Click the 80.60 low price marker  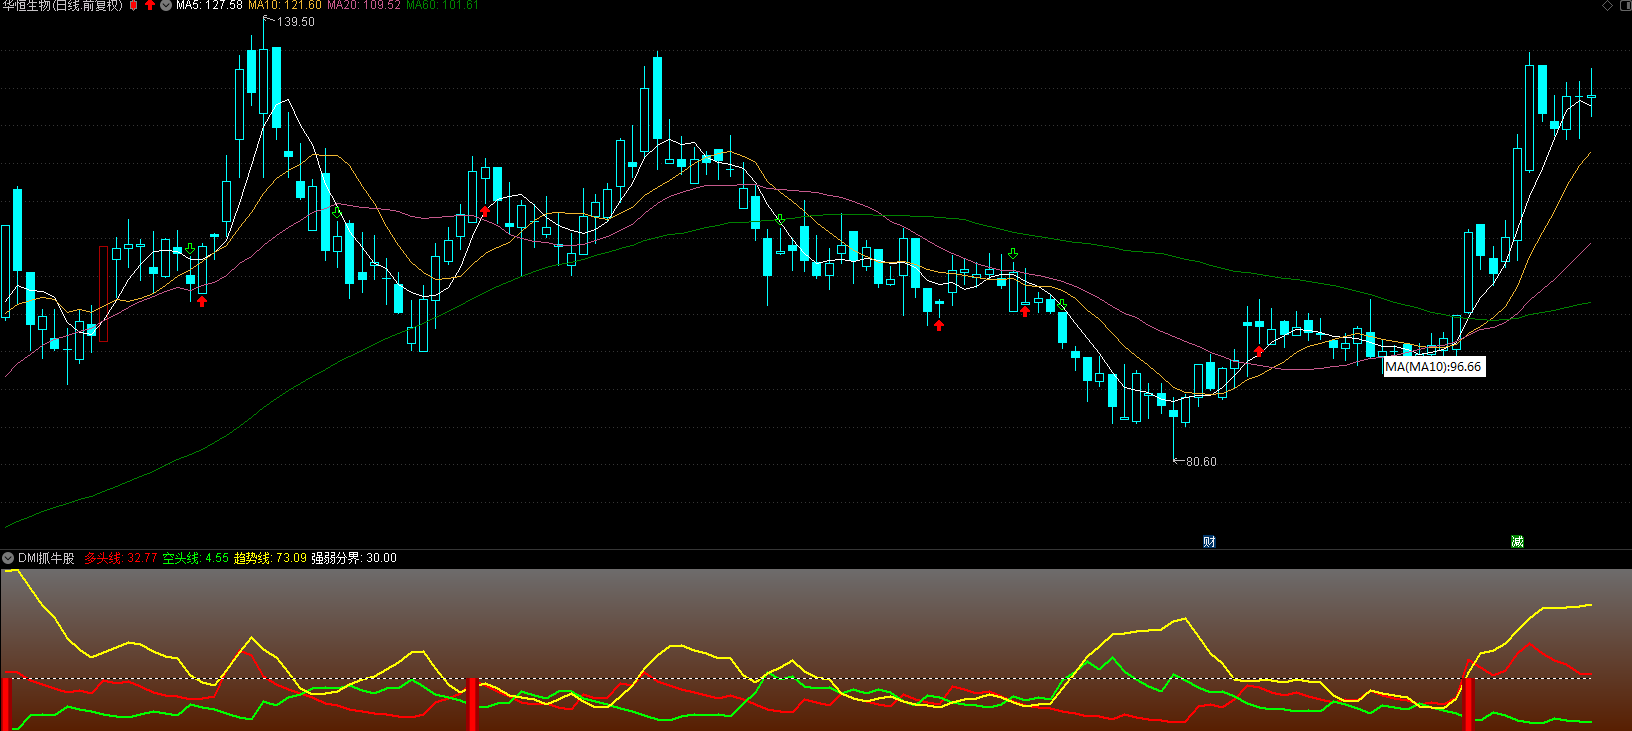1201,462
